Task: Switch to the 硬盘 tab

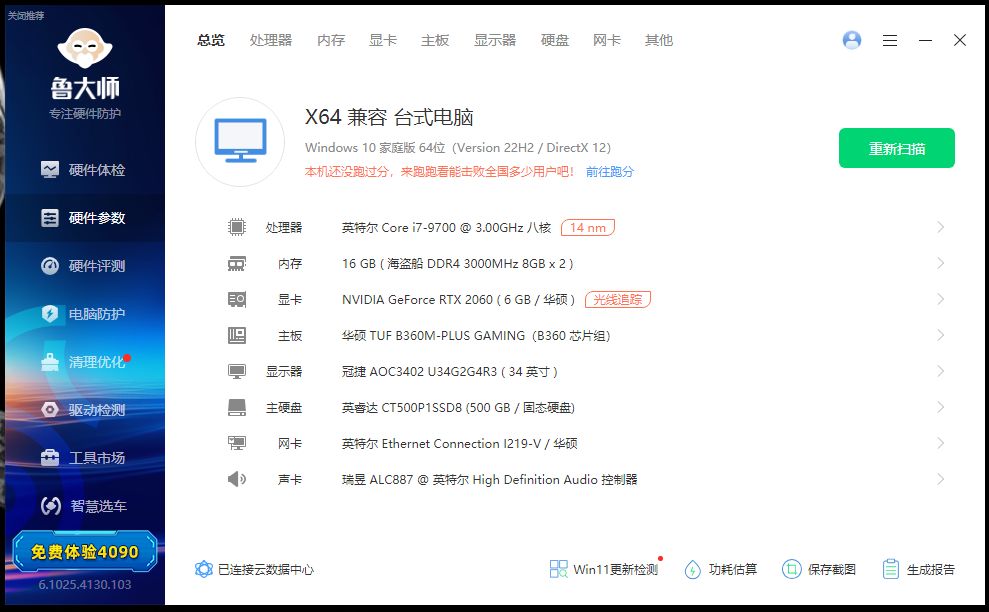Action: click(555, 40)
